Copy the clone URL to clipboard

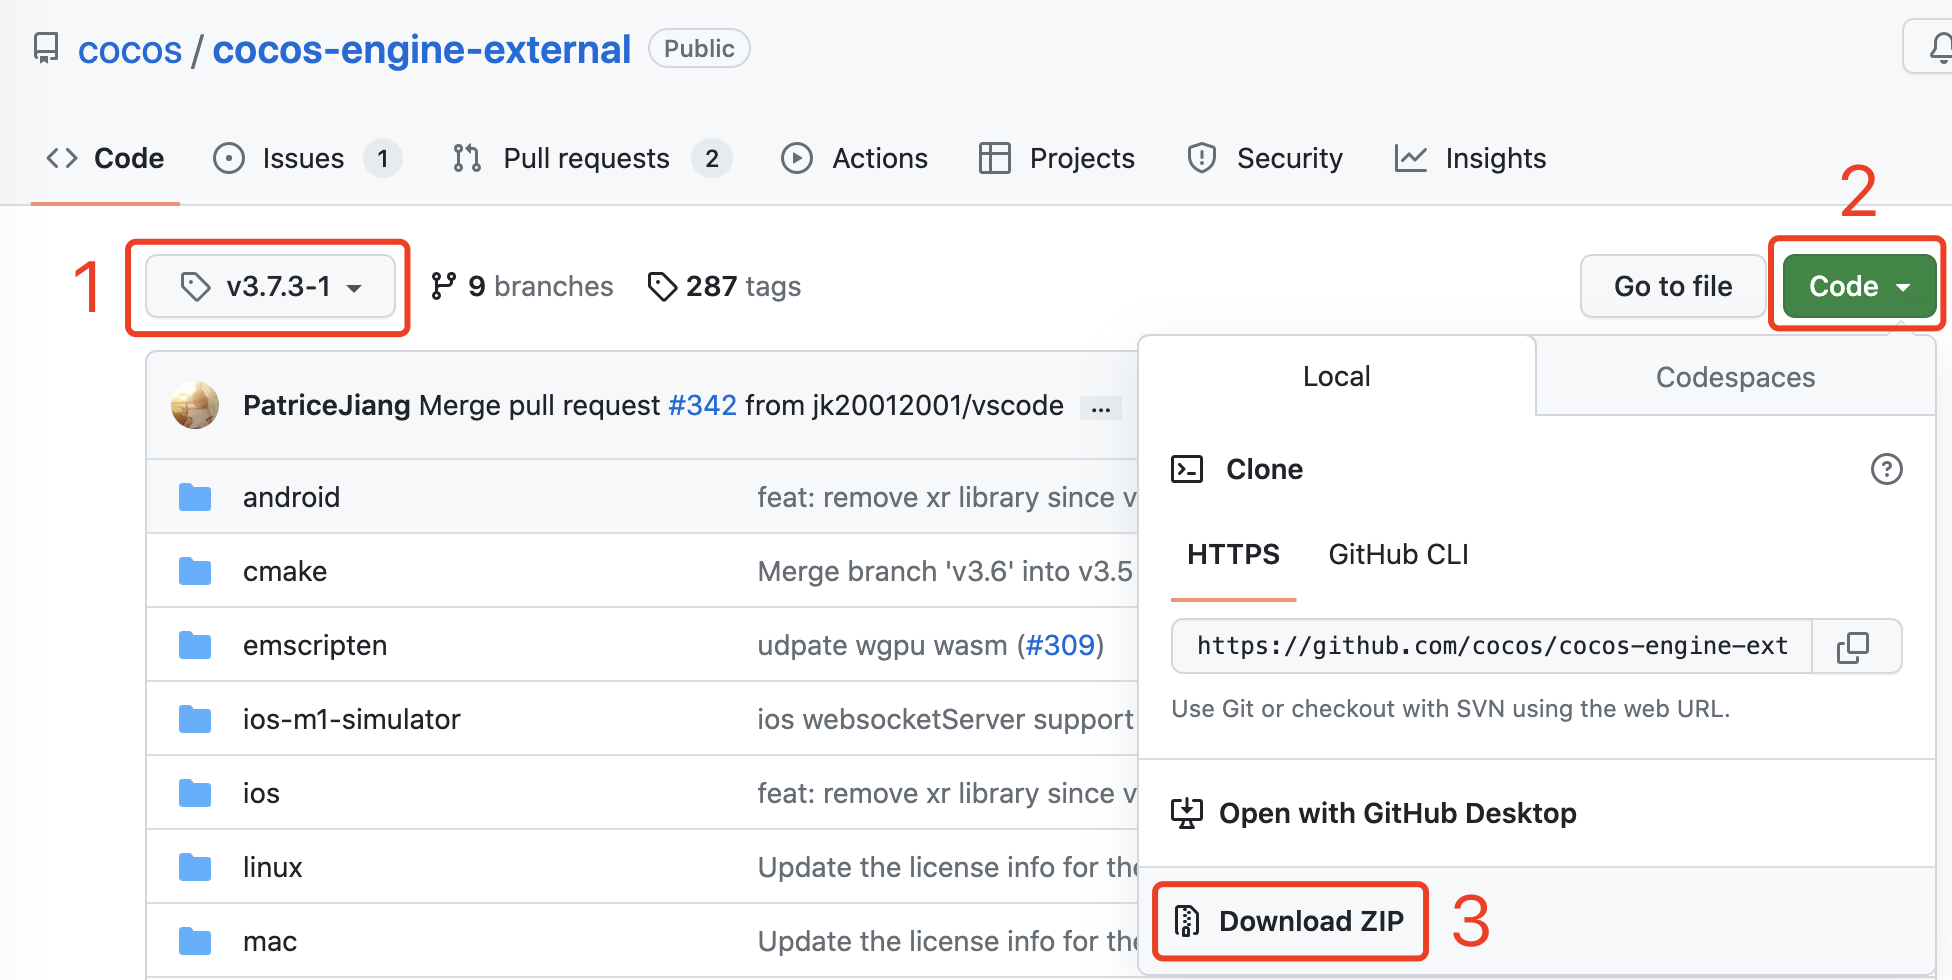(x=1856, y=647)
